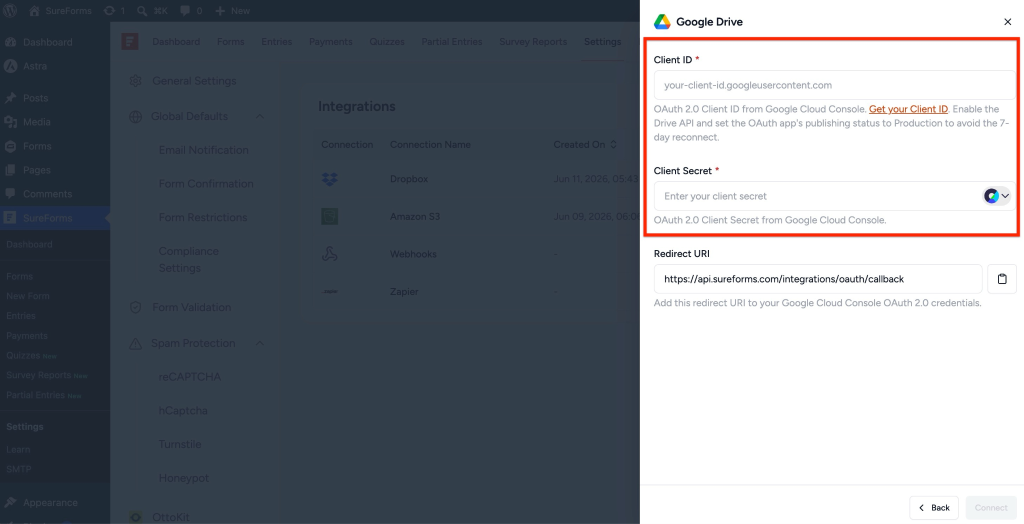Open the search icon in admin bar

(x=142, y=11)
